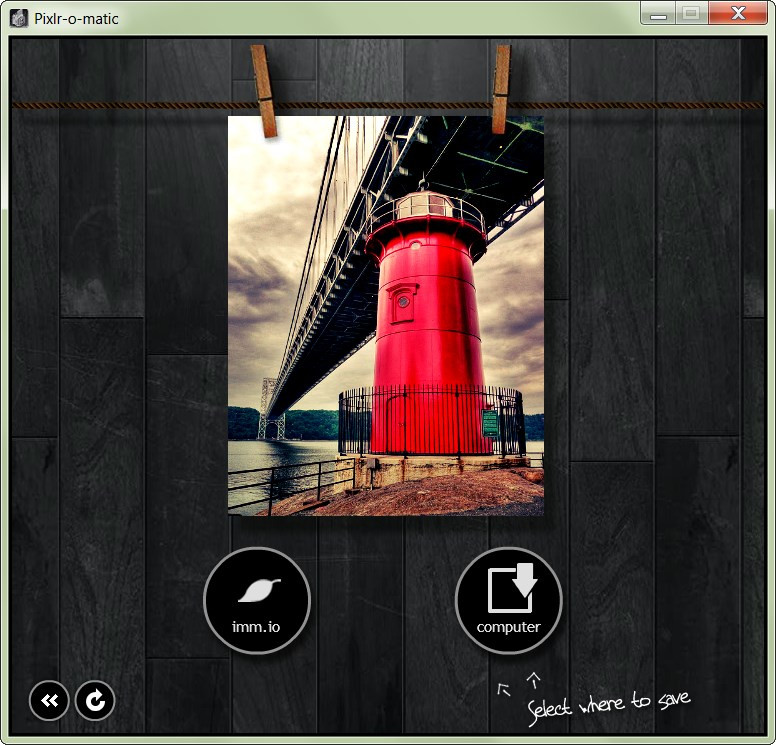The image size is (776, 745).
Task: Click the lighthouse photo preview
Action: coord(386,316)
